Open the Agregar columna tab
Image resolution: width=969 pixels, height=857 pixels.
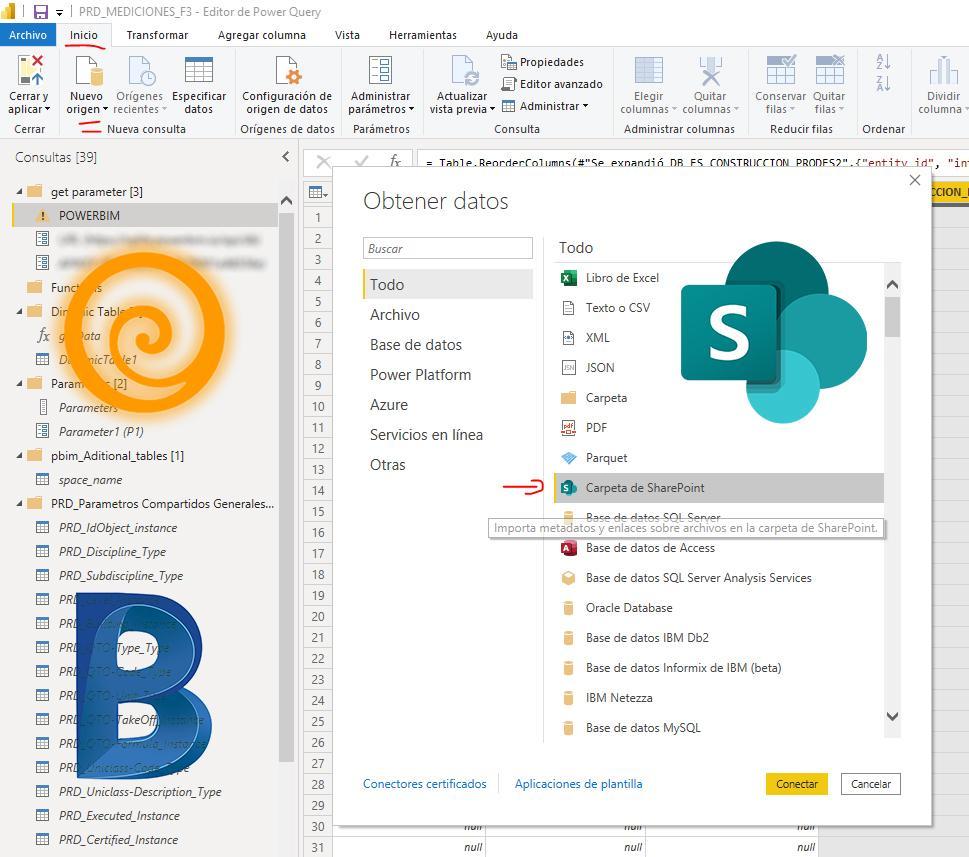pos(262,35)
